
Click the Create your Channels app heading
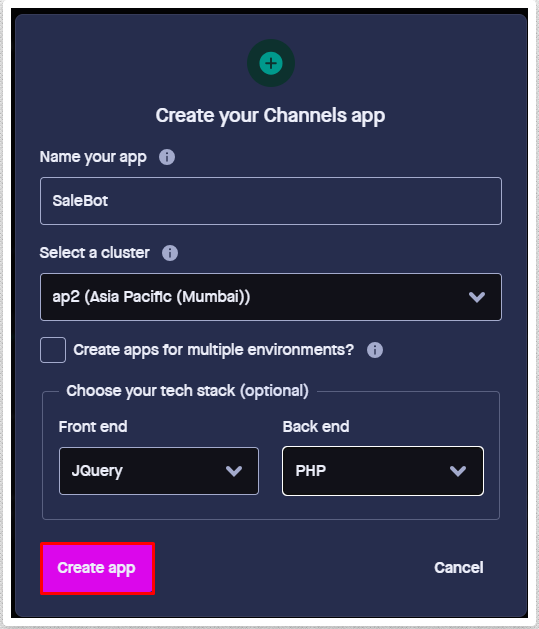click(270, 116)
